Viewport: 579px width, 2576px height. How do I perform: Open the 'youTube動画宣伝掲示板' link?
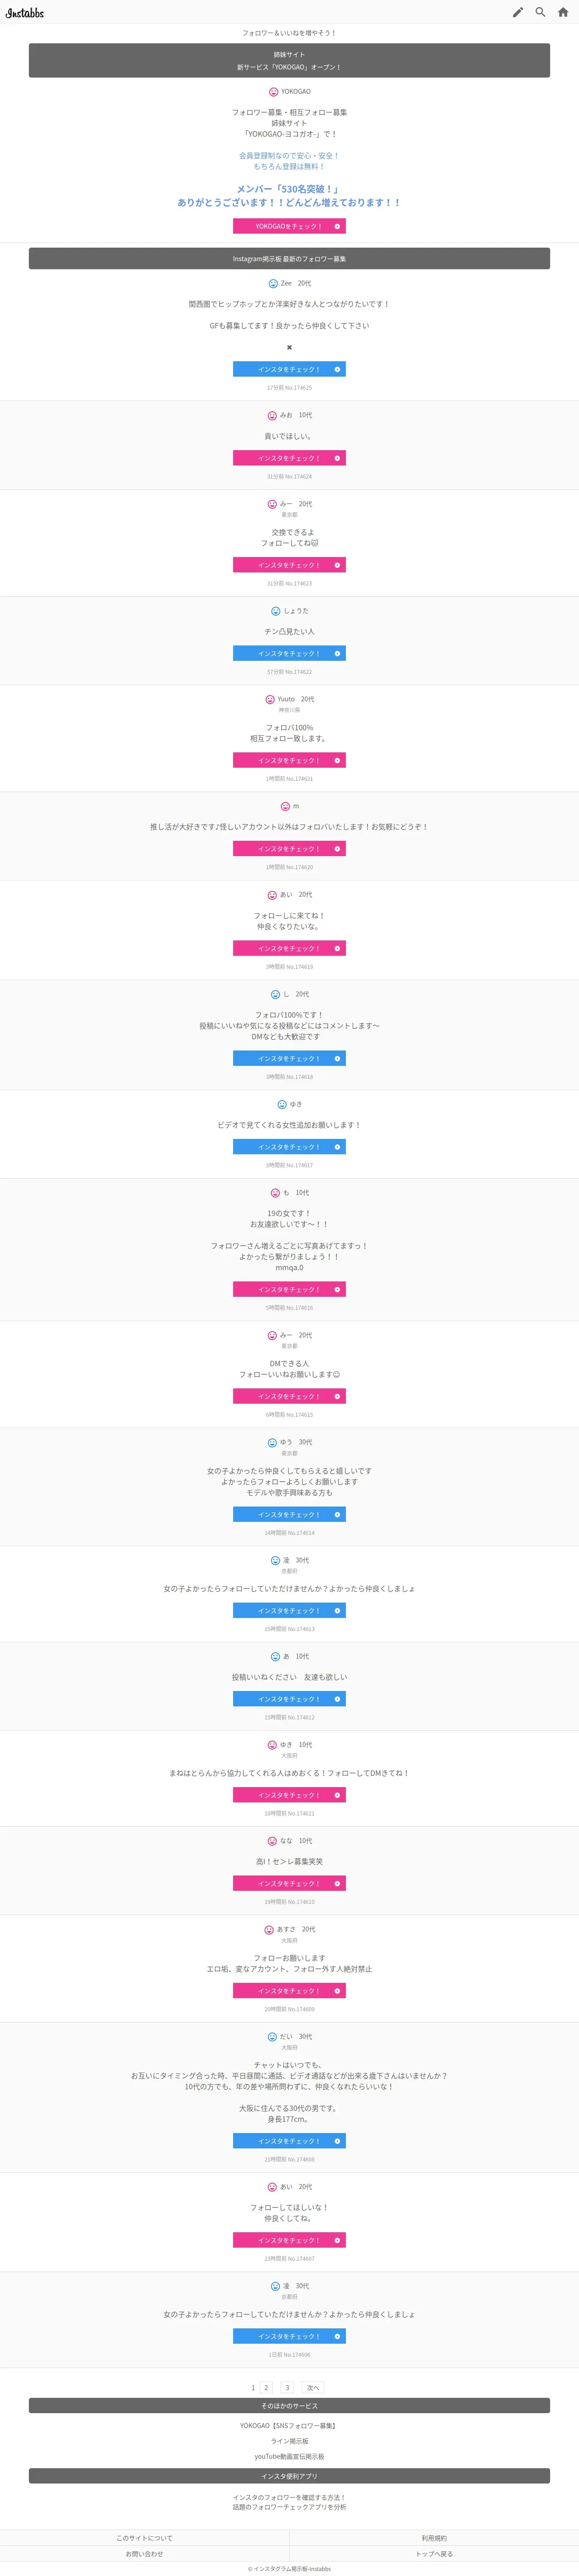coord(289,2456)
